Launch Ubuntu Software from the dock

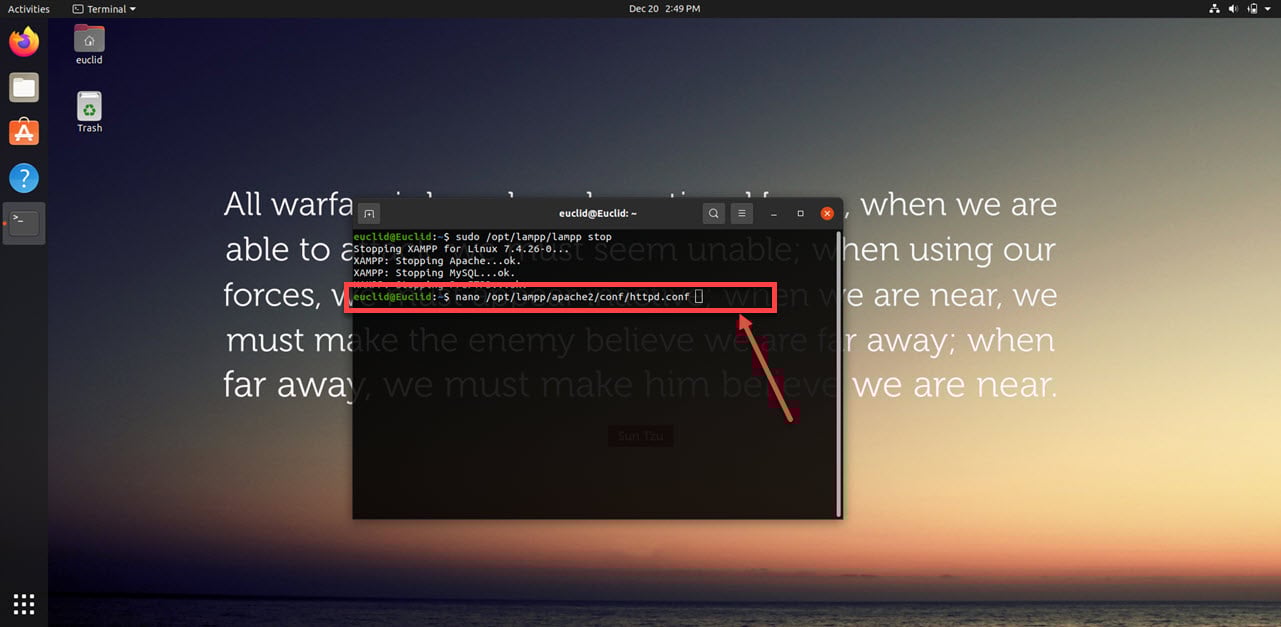tap(24, 133)
